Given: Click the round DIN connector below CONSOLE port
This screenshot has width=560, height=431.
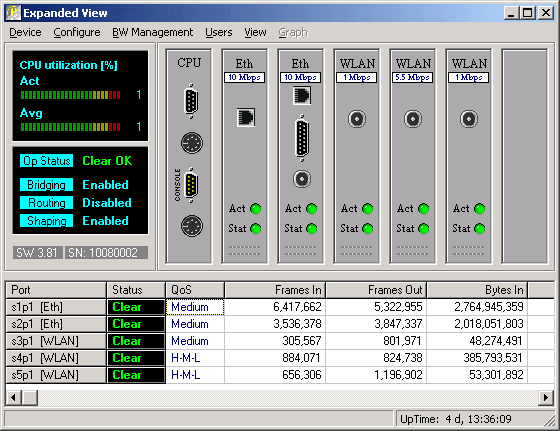Looking at the screenshot, I should [x=192, y=226].
